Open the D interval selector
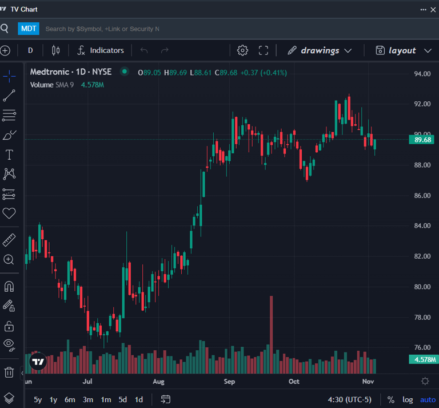The width and height of the screenshot is (439, 408). pyautogui.click(x=30, y=50)
